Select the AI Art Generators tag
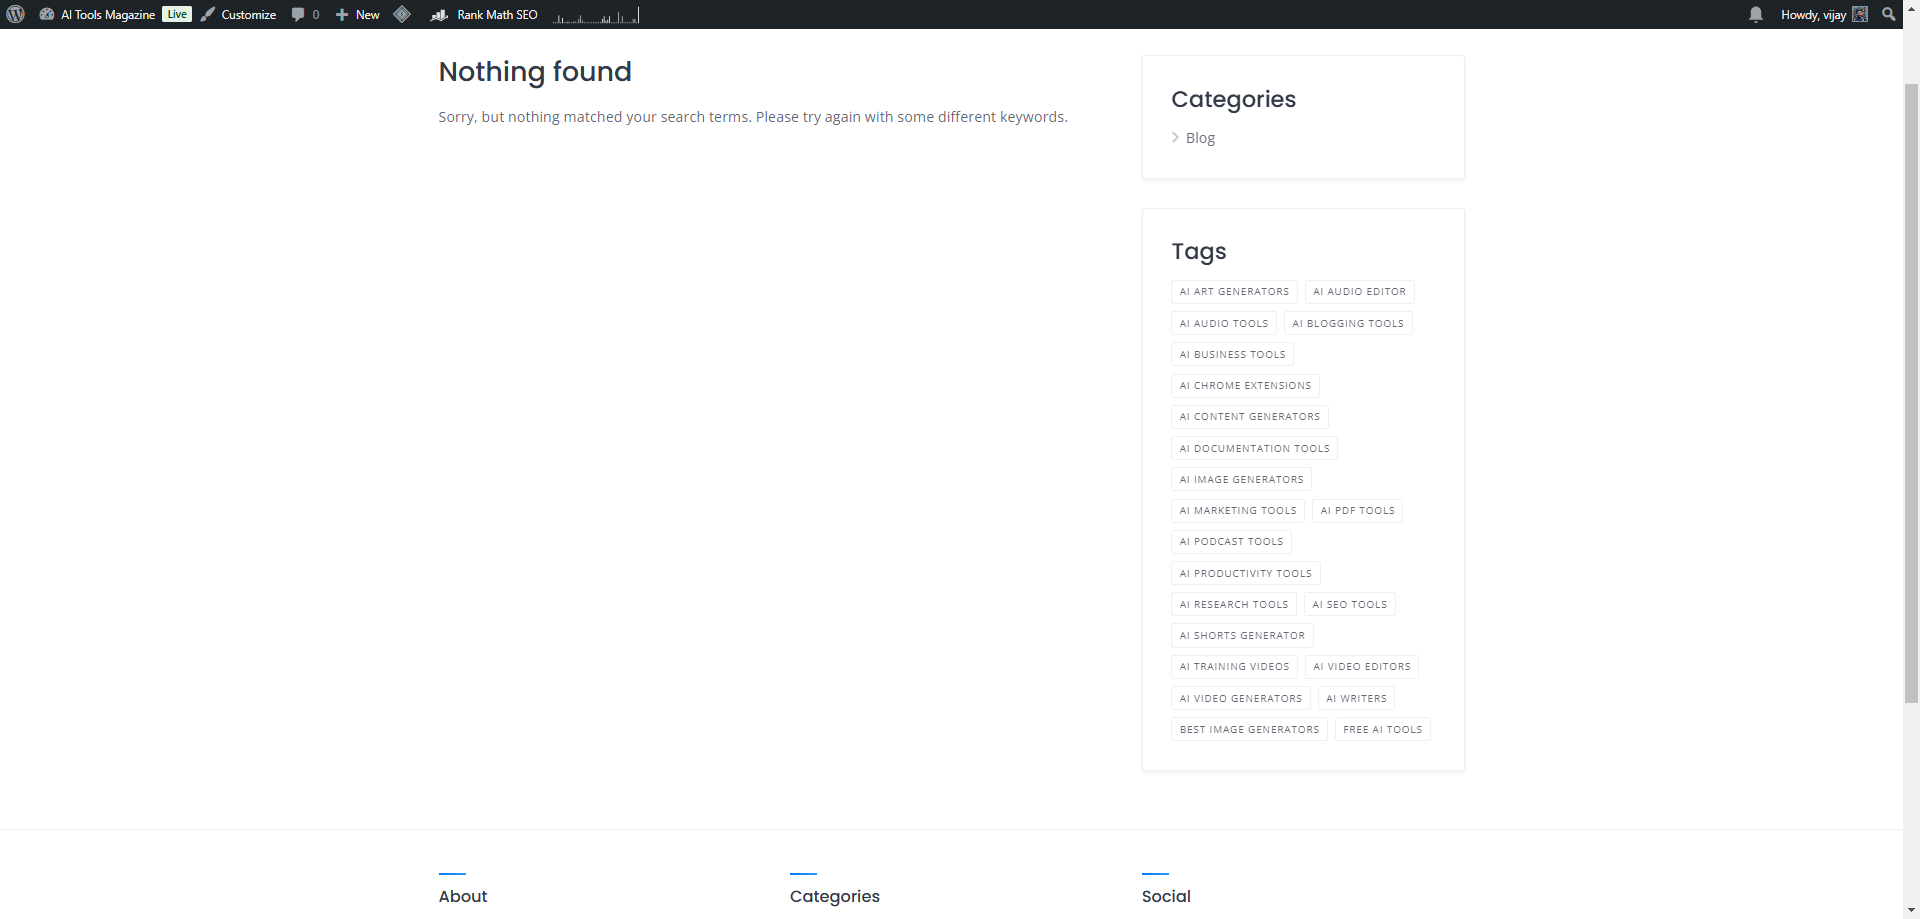The image size is (1920, 919). coord(1234,292)
